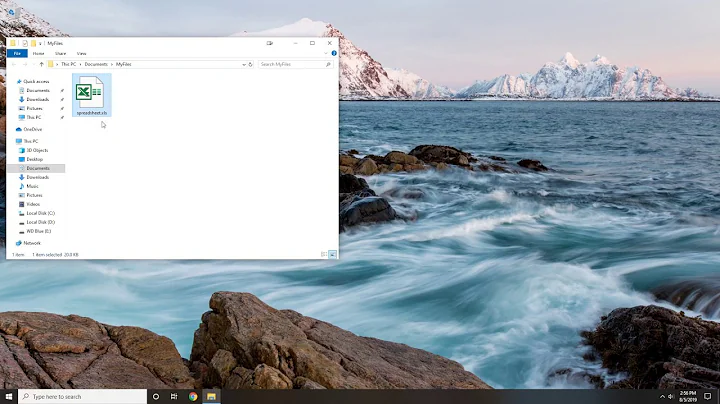Click the New folder icon in the title bar
The image size is (720, 404).
33,43
